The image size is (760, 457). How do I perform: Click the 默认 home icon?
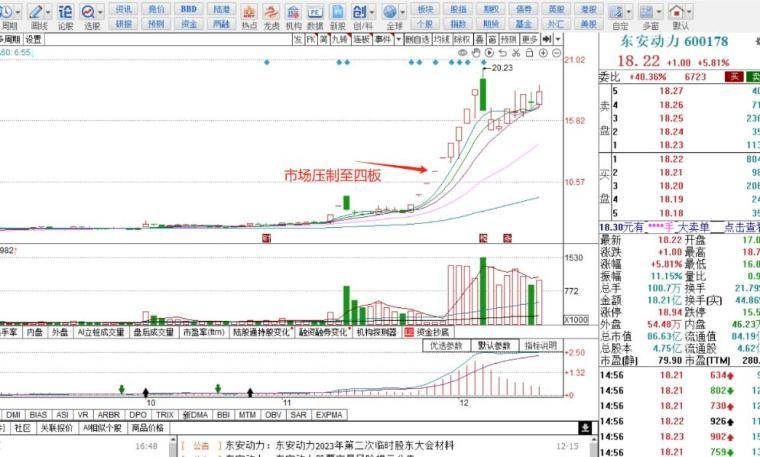(677, 12)
